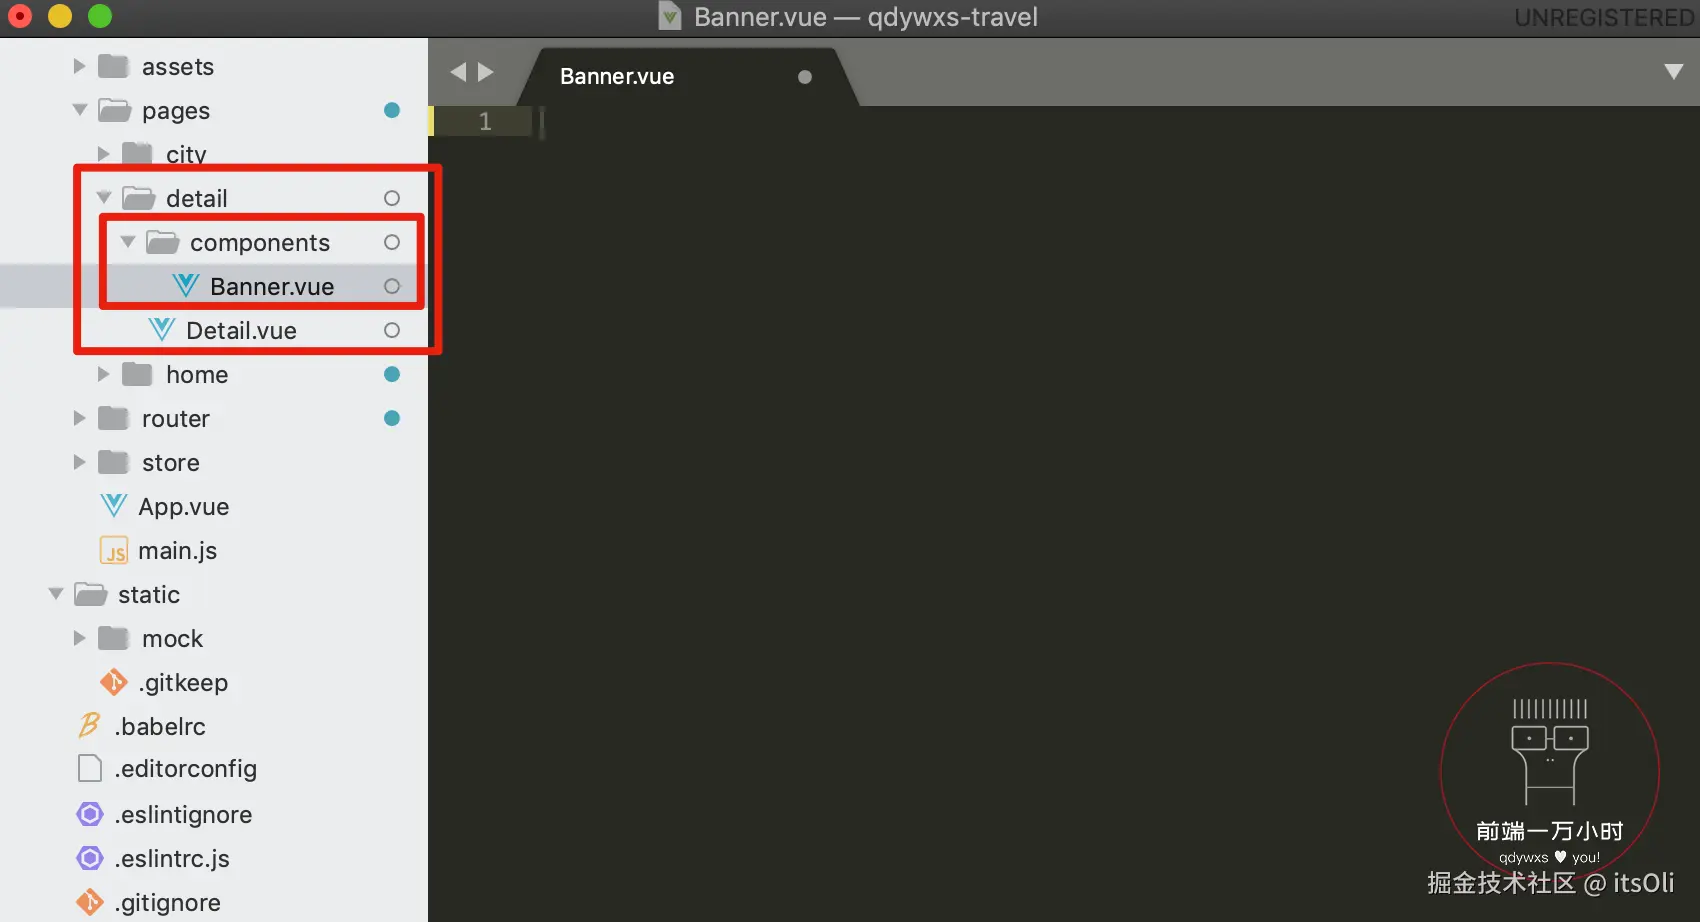Click the Vue icon beside App.vue
1700x922 pixels.
[x=114, y=506]
